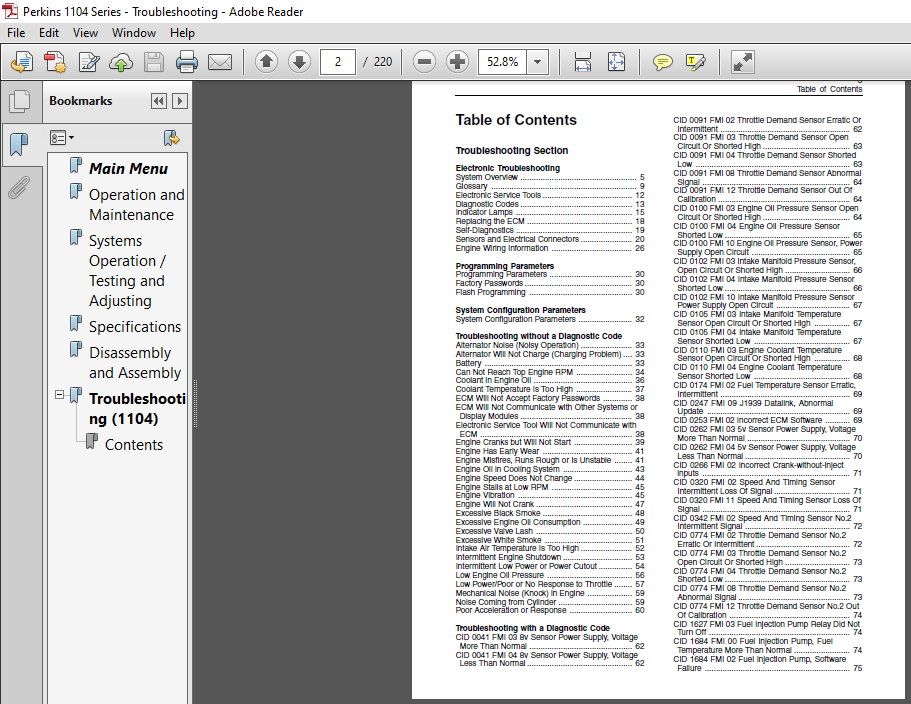911x704 pixels.
Task: Open the File menu
Action: coord(16,33)
